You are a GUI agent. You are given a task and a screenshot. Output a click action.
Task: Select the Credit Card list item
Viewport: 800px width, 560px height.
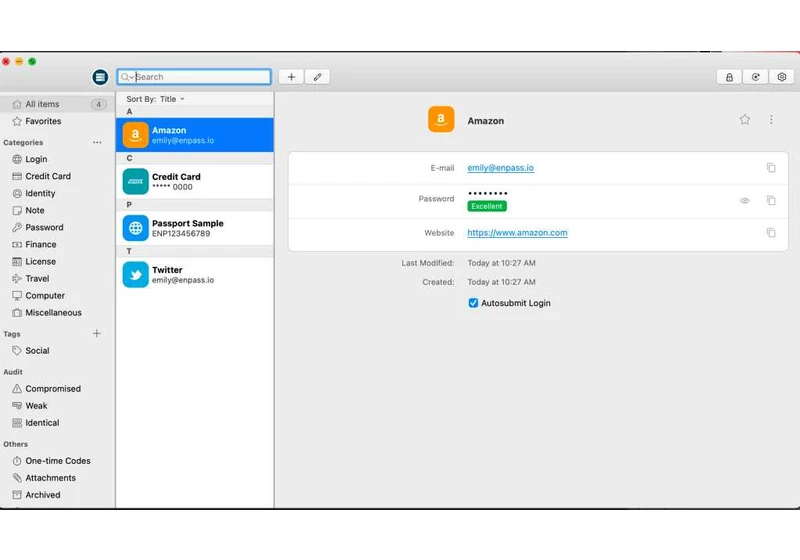tap(195, 182)
